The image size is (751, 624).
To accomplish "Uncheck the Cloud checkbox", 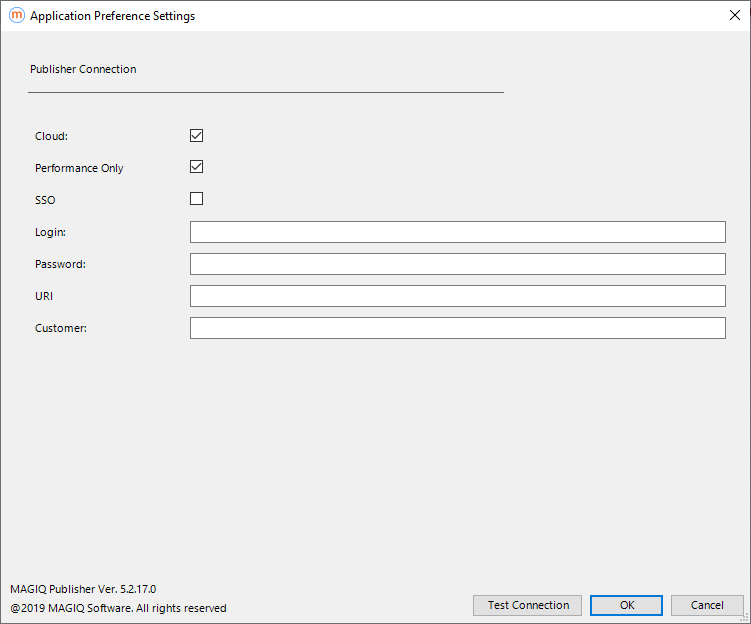I will (196, 136).
